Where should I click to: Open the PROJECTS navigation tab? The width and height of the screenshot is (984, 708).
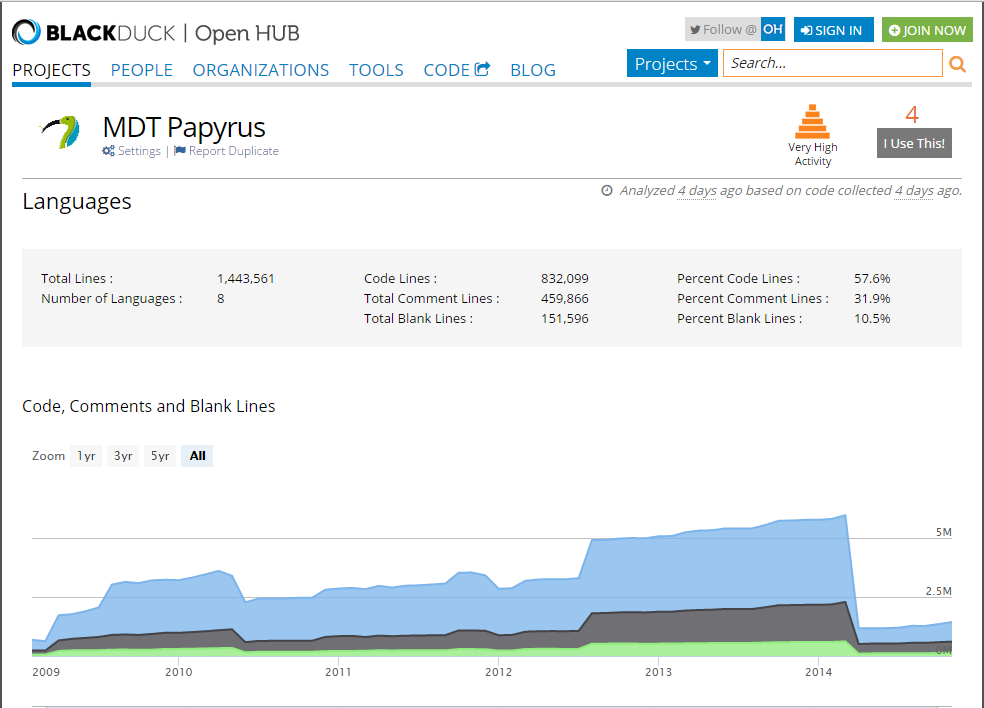(x=51, y=70)
